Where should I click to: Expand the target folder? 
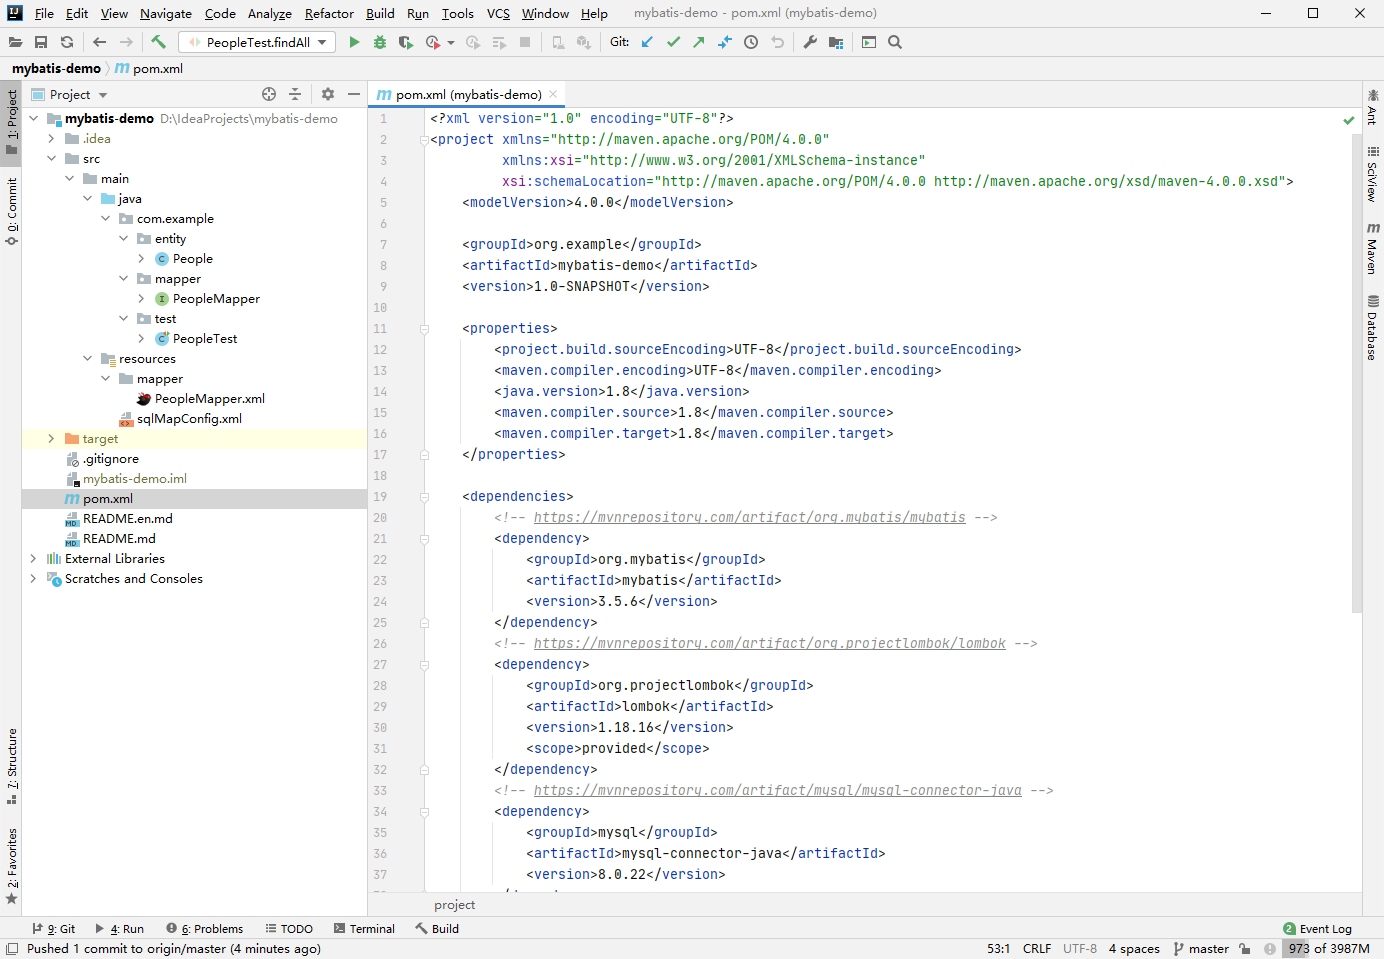coord(51,439)
